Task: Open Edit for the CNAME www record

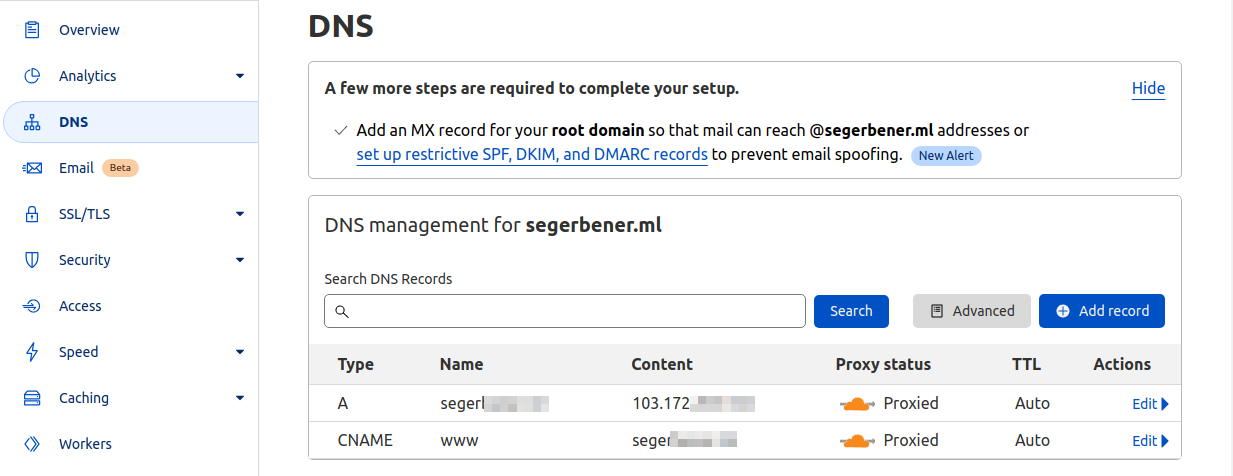Action: pyautogui.click(x=1150, y=440)
